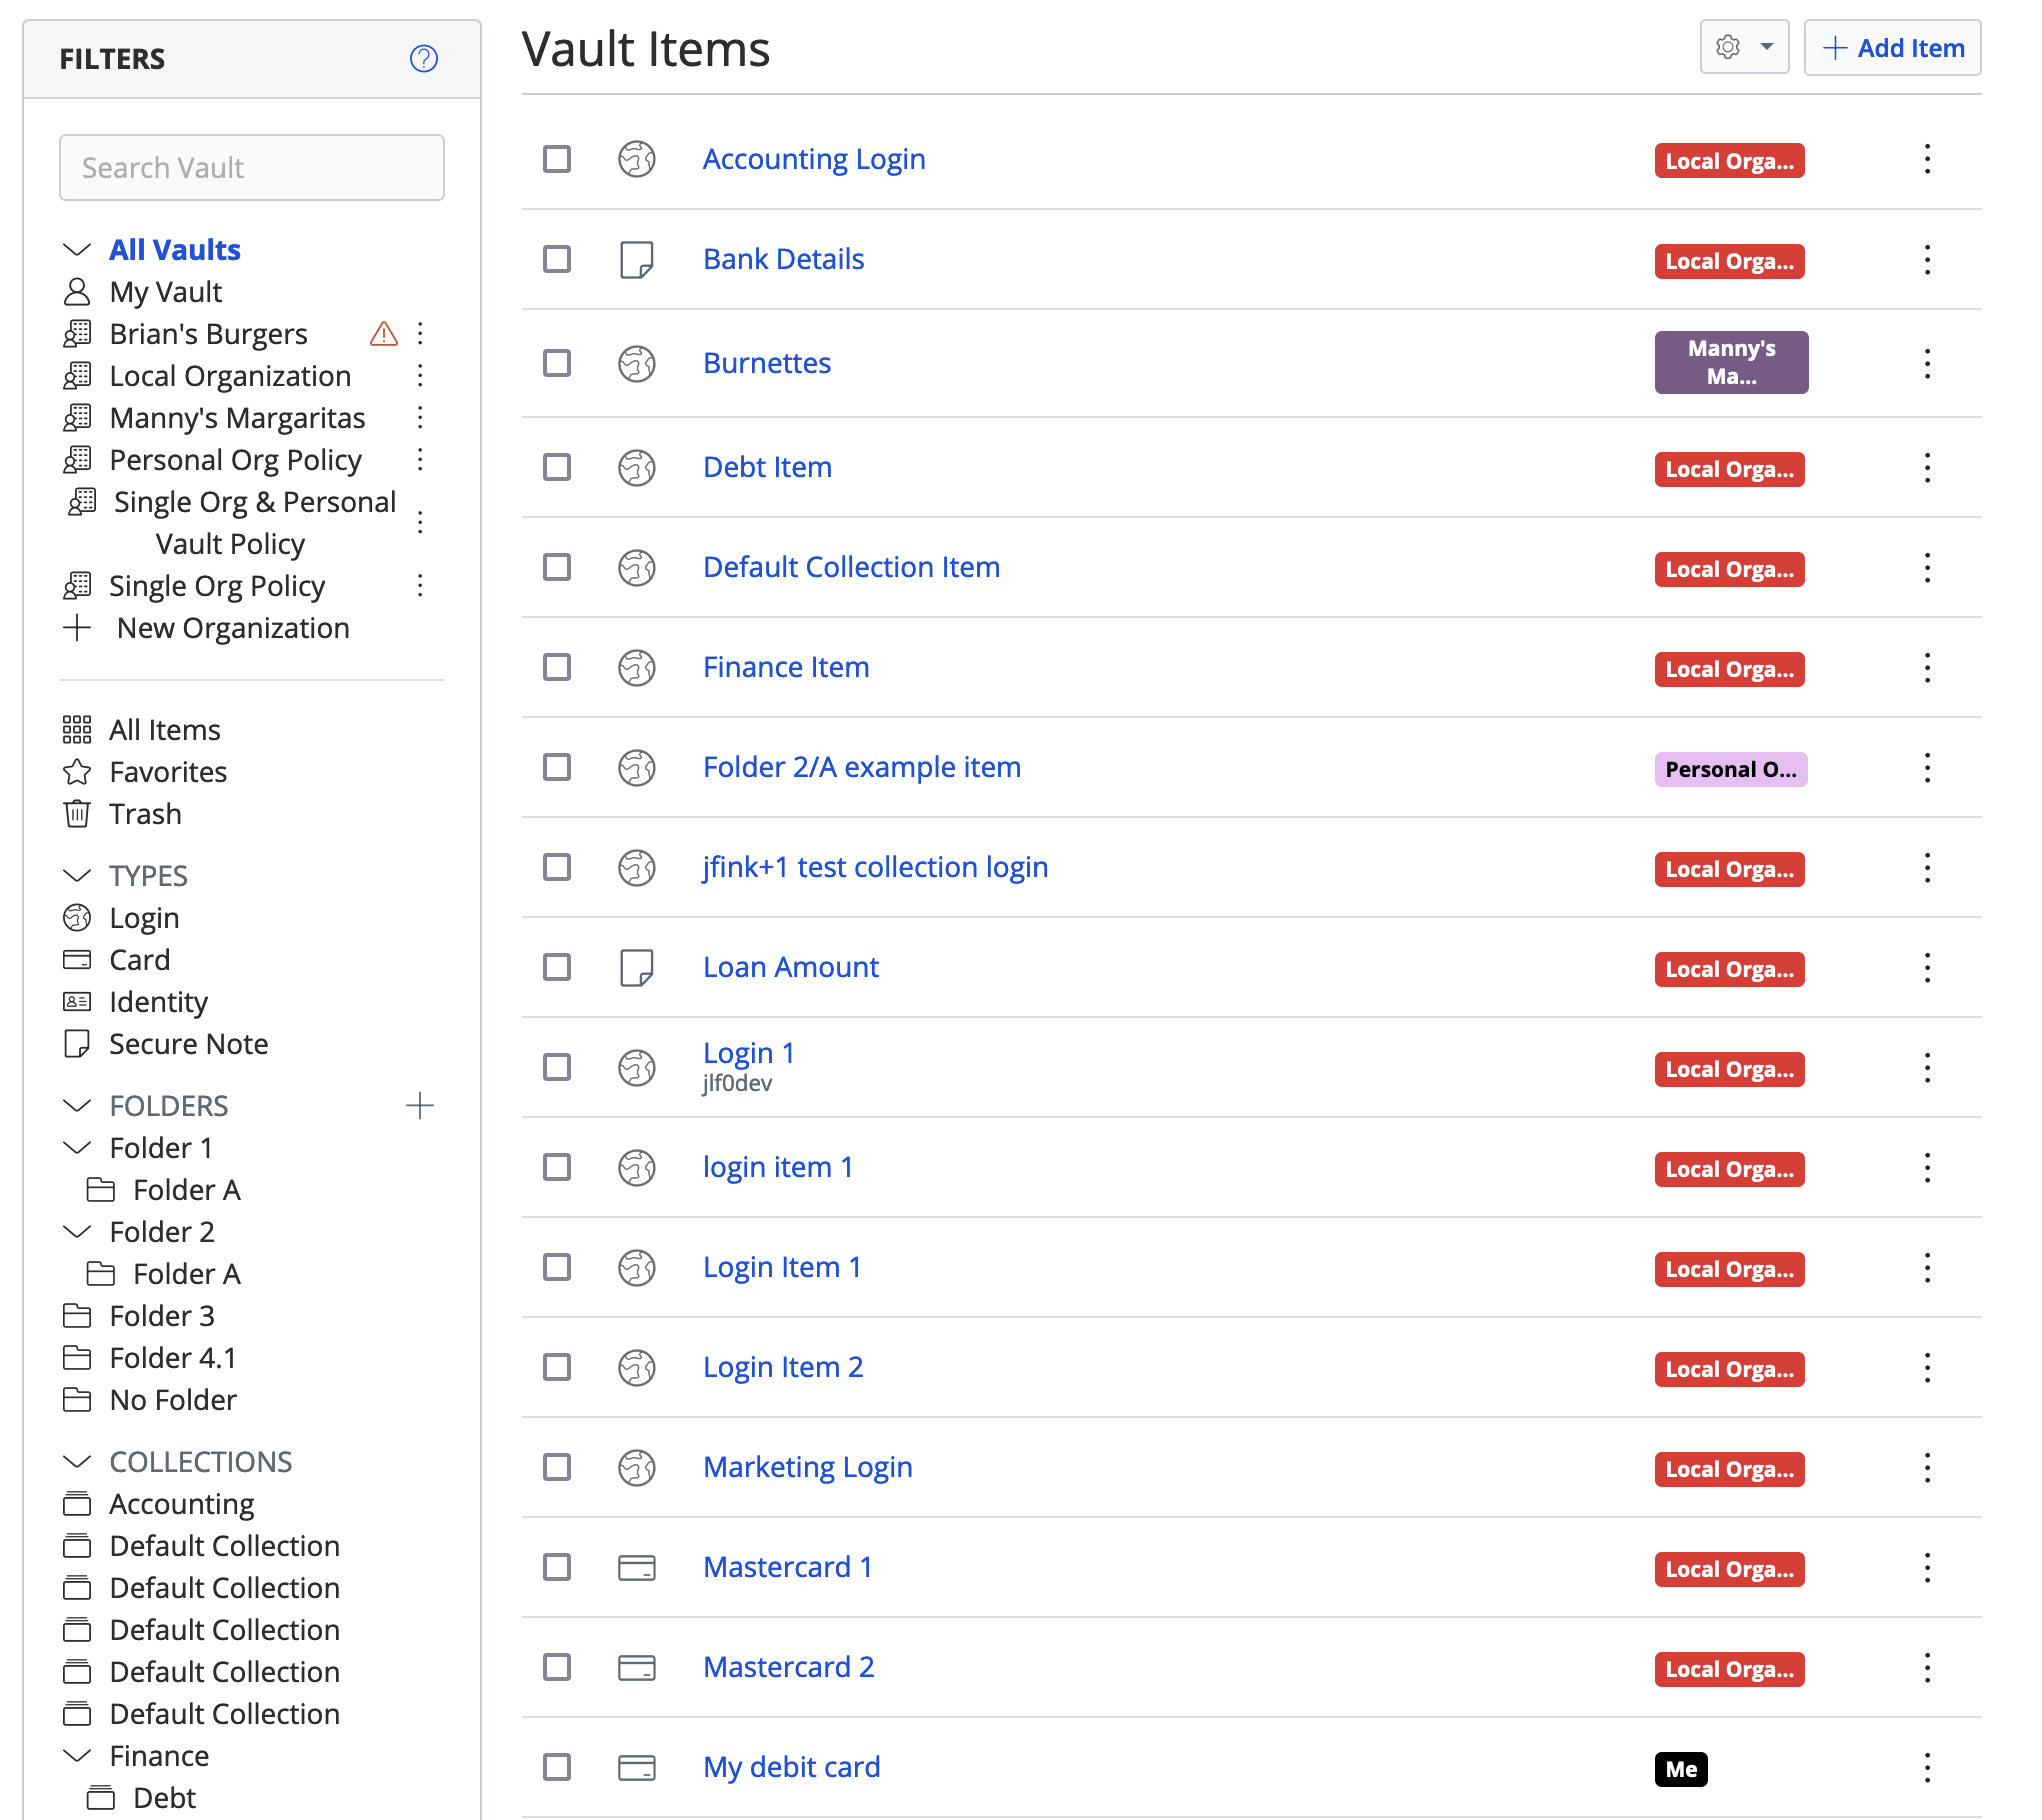Open the Filters help icon
The width and height of the screenshot is (2042, 1820).
(x=424, y=59)
